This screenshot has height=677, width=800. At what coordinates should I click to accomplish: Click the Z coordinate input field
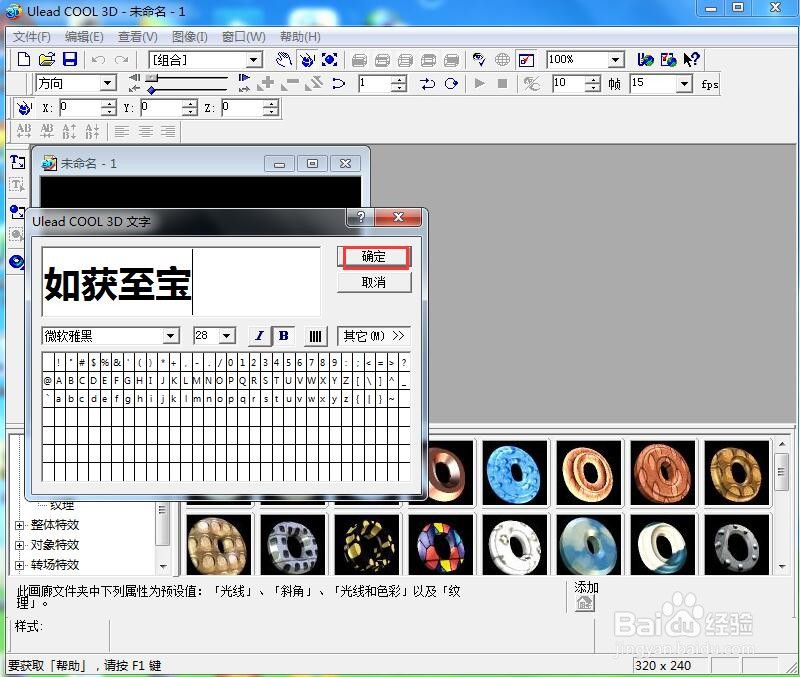coord(242,108)
